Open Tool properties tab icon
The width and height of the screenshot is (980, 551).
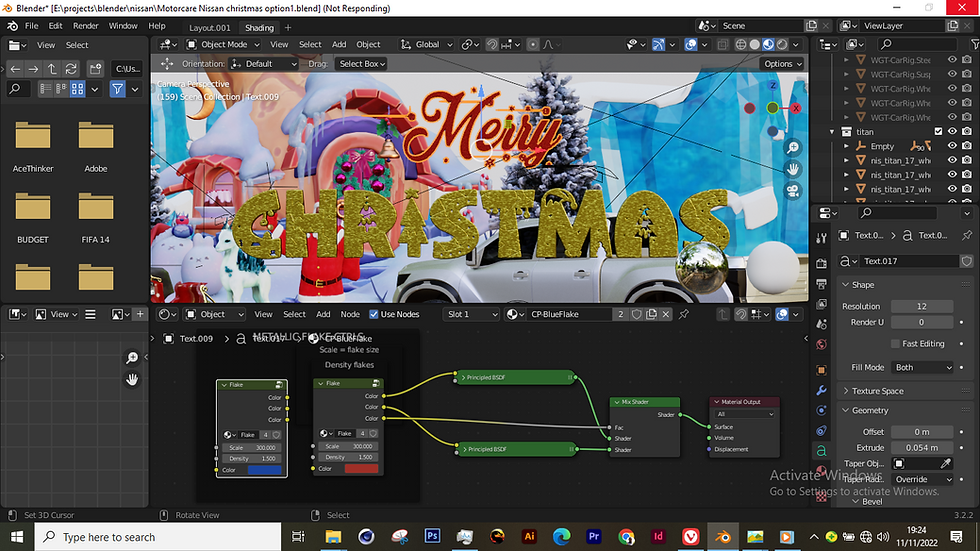(821, 238)
